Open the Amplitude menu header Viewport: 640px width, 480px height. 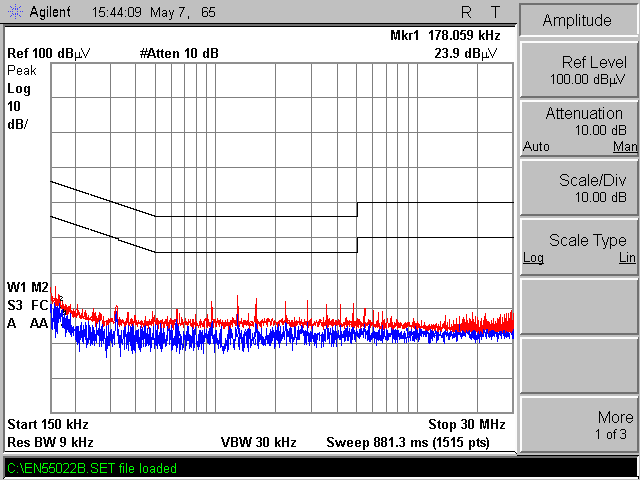pyautogui.click(x=577, y=21)
